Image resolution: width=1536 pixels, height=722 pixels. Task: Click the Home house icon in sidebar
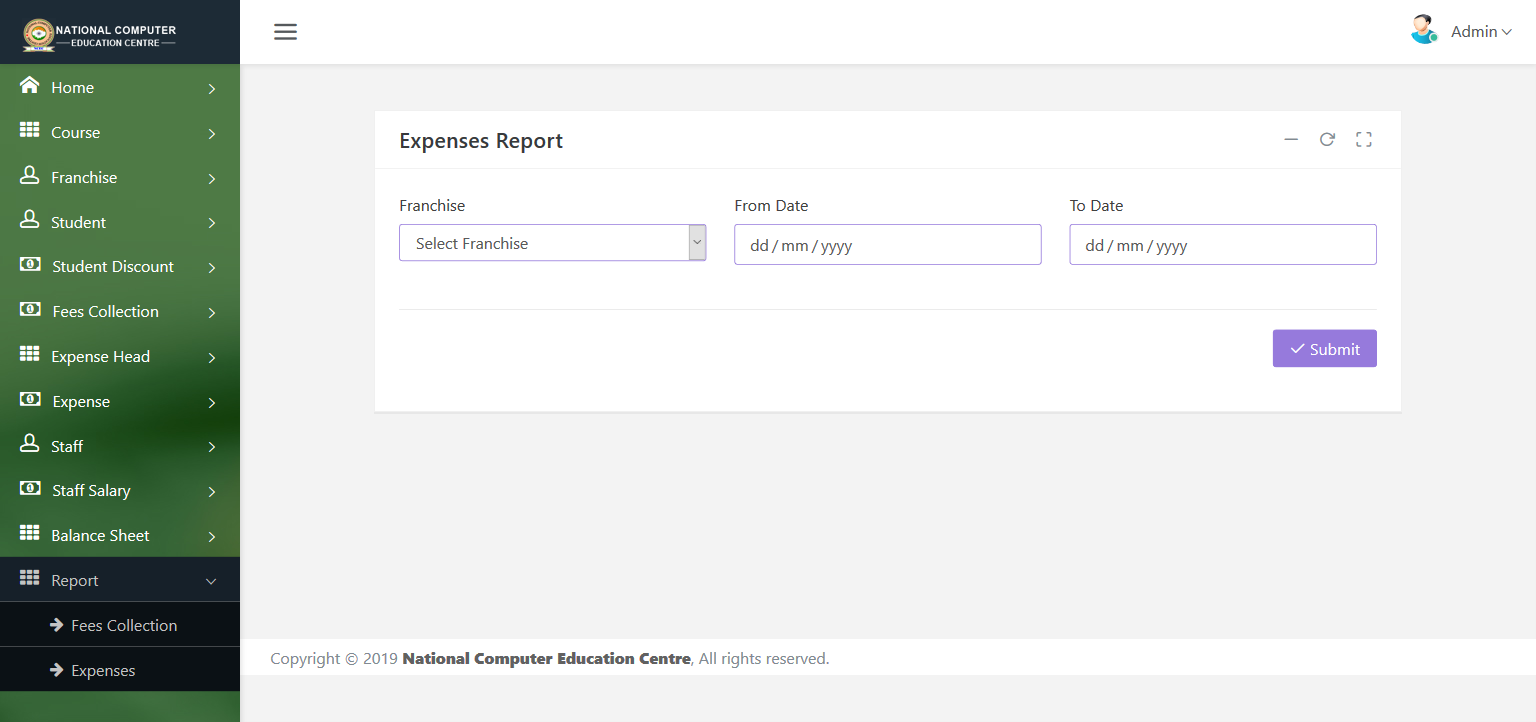pos(30,86)
